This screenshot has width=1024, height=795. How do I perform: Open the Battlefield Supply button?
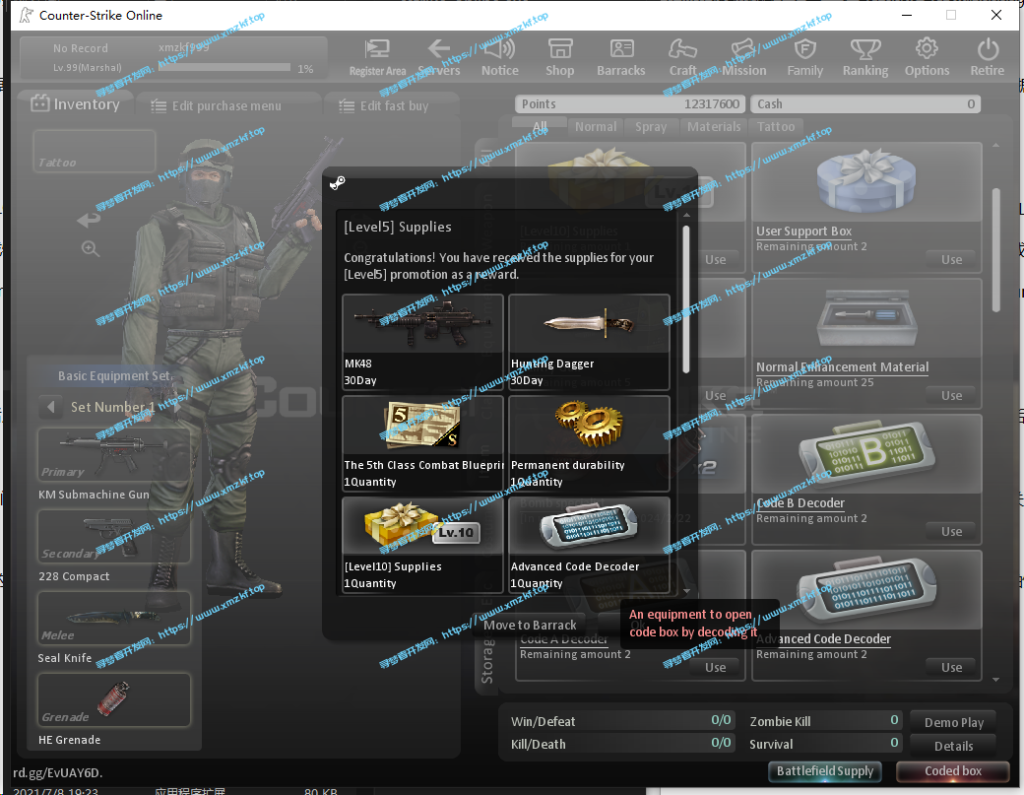pos(825,771)
